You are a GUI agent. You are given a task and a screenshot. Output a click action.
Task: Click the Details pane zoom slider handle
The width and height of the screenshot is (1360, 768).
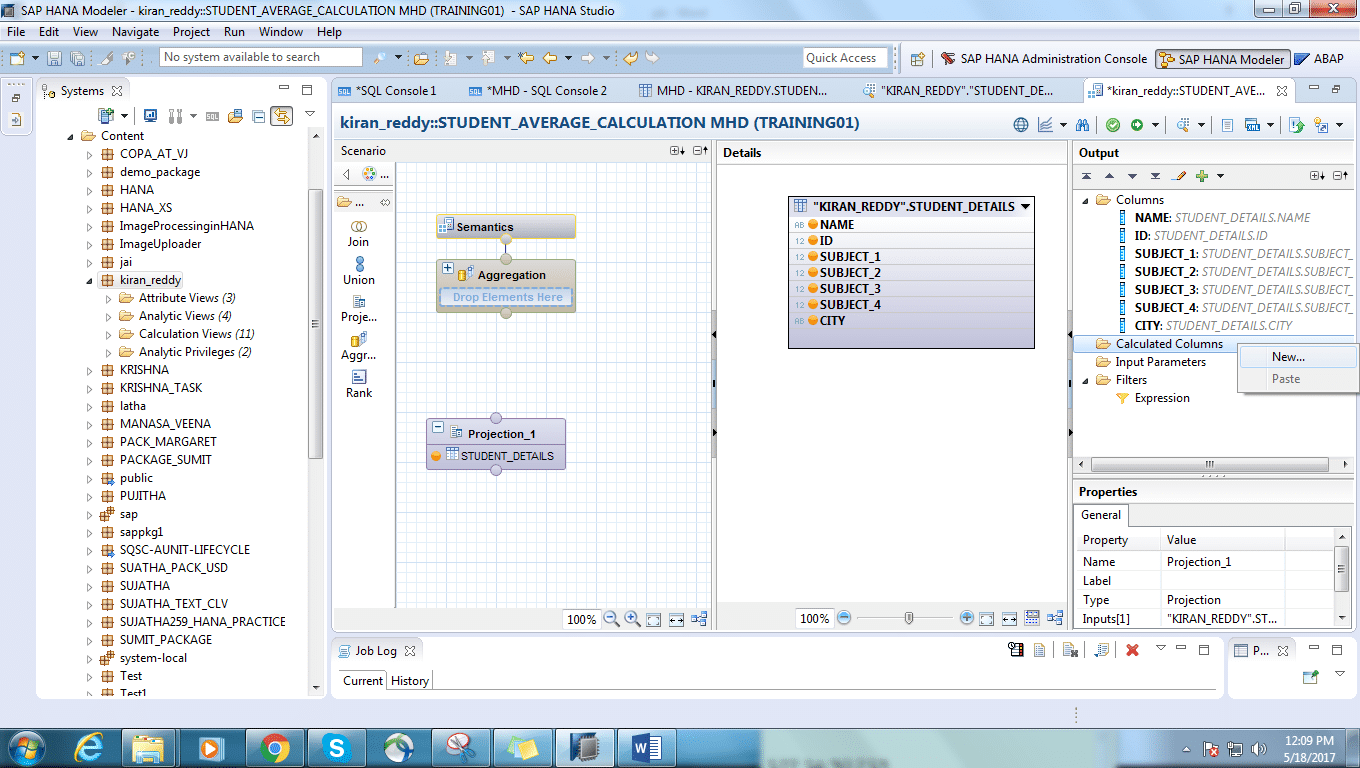[x=908, y=618]
